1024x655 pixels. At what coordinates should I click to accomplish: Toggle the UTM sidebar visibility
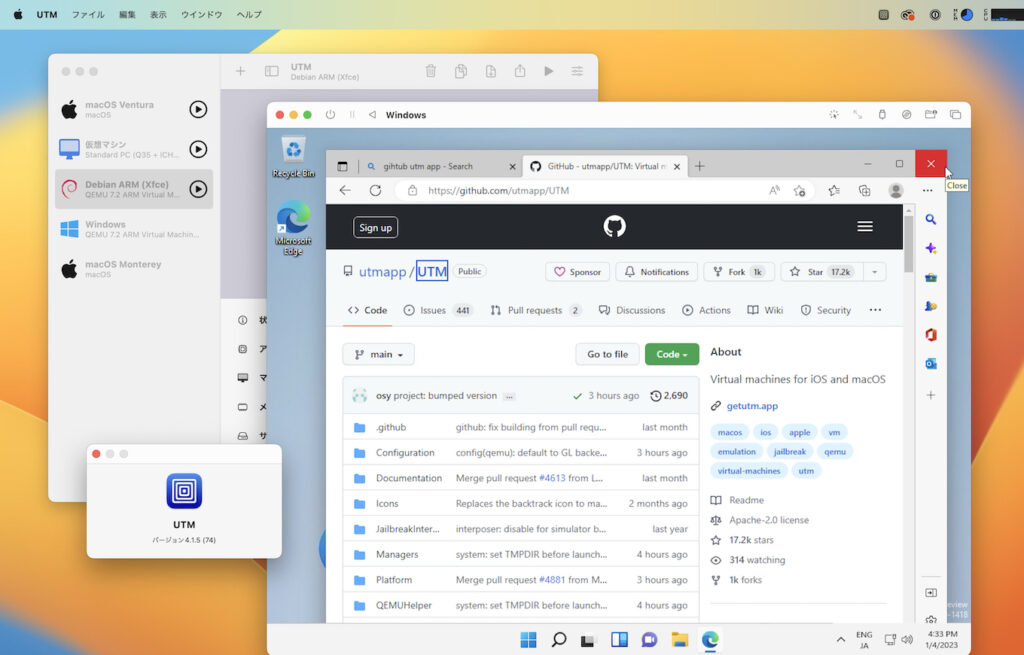(271, 71)
